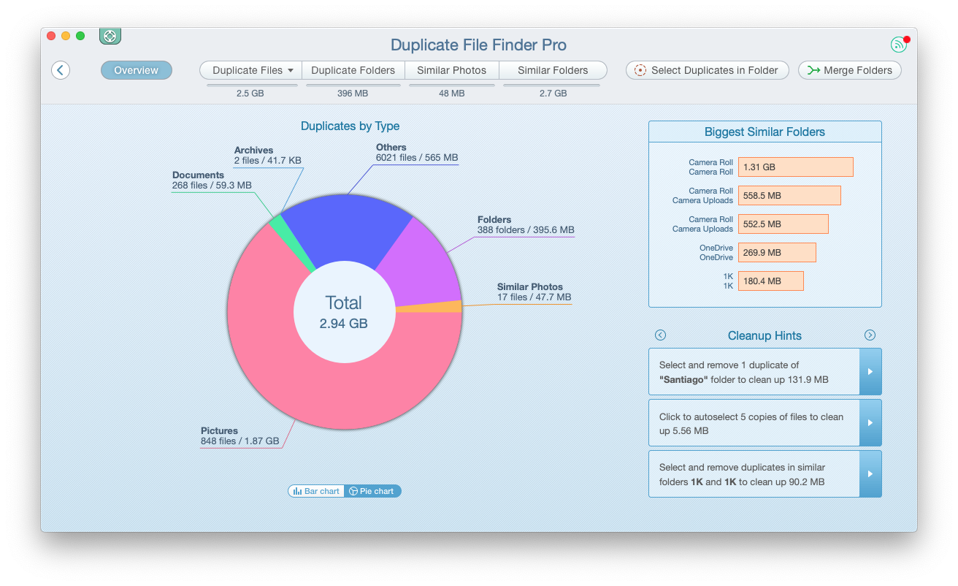Run the similar folders 1K hint arrow
Image resolution: width=958 pixels, height=586 pixels.
[x=870, y=474]
